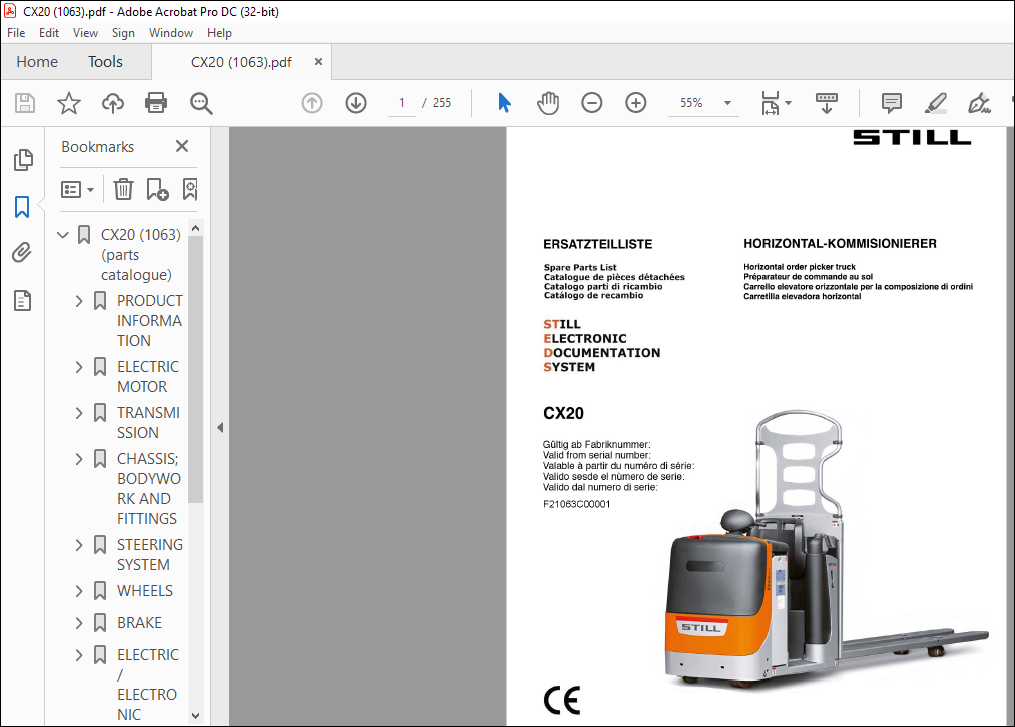Click the bookmarks scrollbar up arrow
Viewport: 1015px width, 727px height.
pyautogui.click(x=195, y=229)
